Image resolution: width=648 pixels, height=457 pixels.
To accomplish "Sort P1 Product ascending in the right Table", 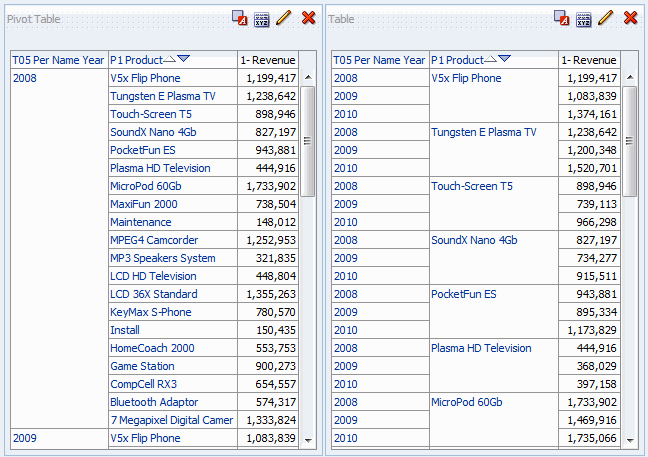I will tap(490, 60).
